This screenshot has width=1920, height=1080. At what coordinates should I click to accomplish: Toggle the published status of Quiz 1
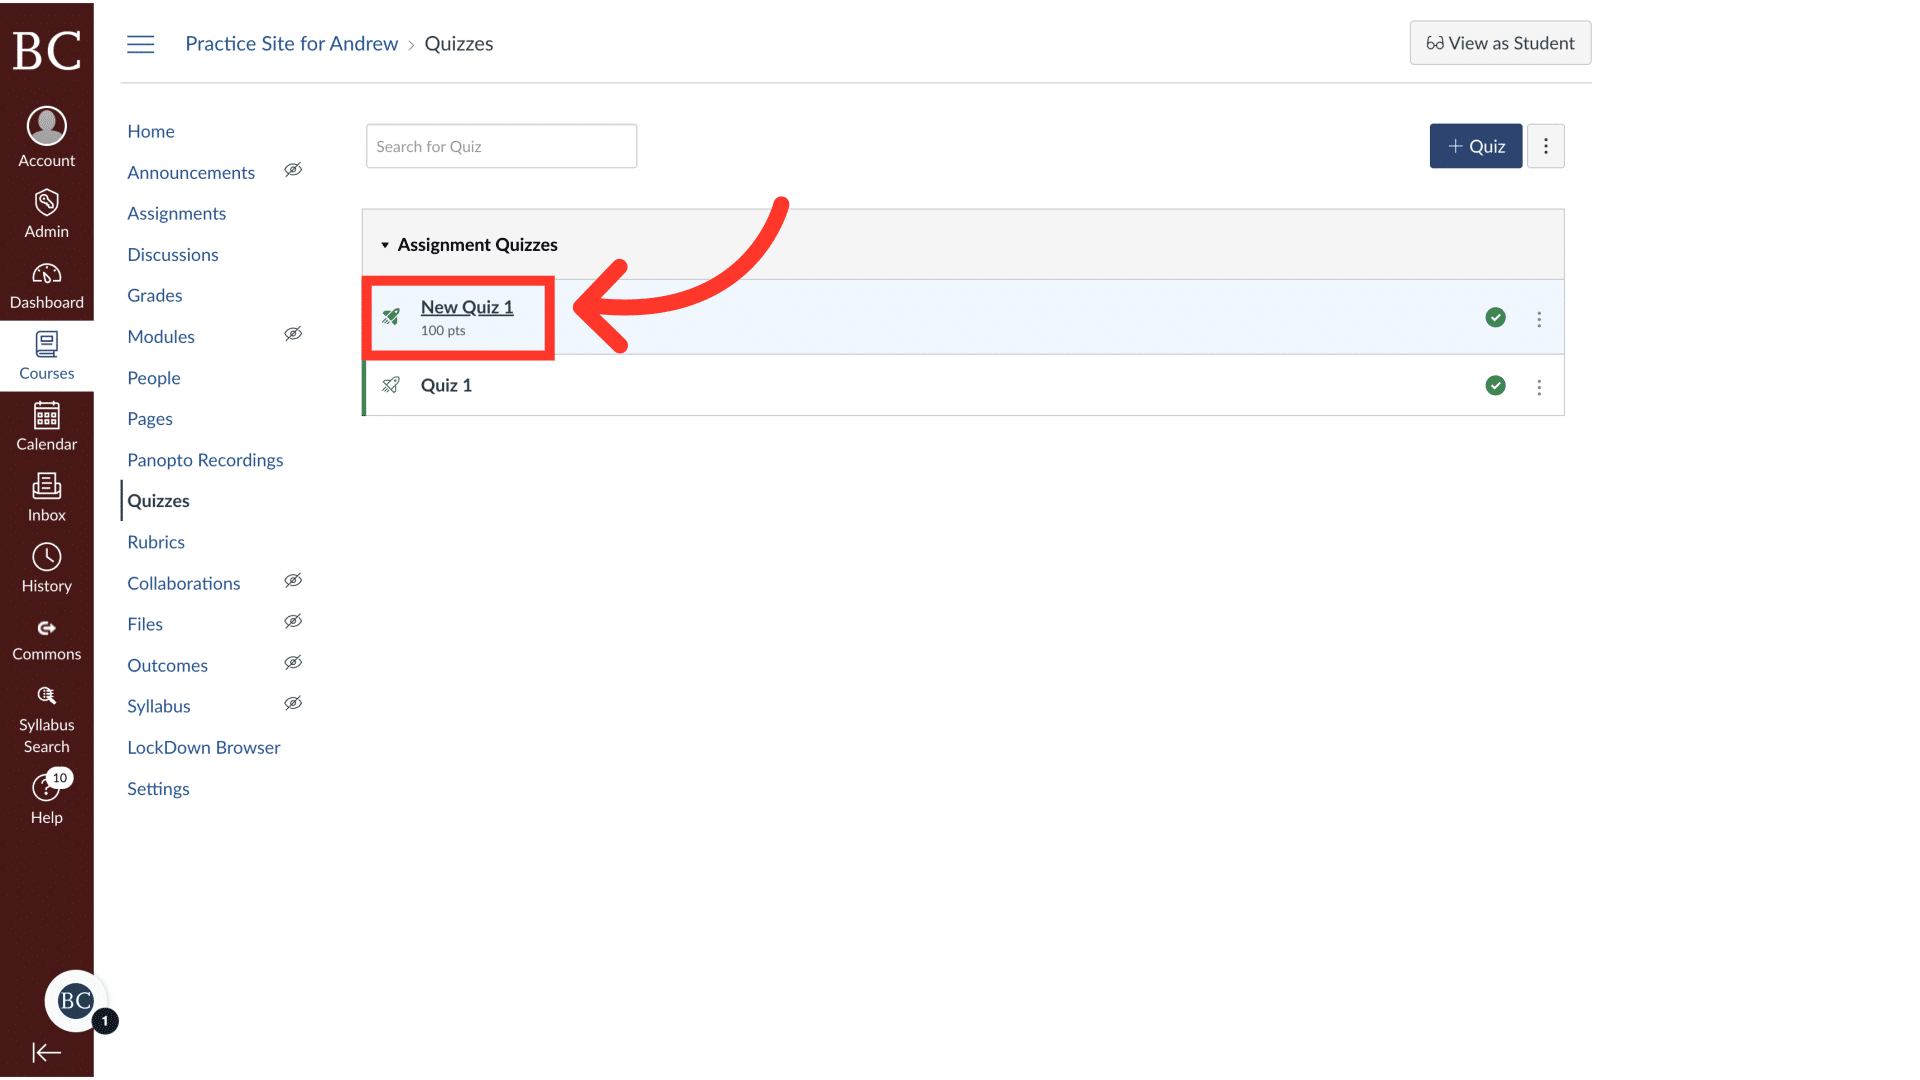point(1495,385)
